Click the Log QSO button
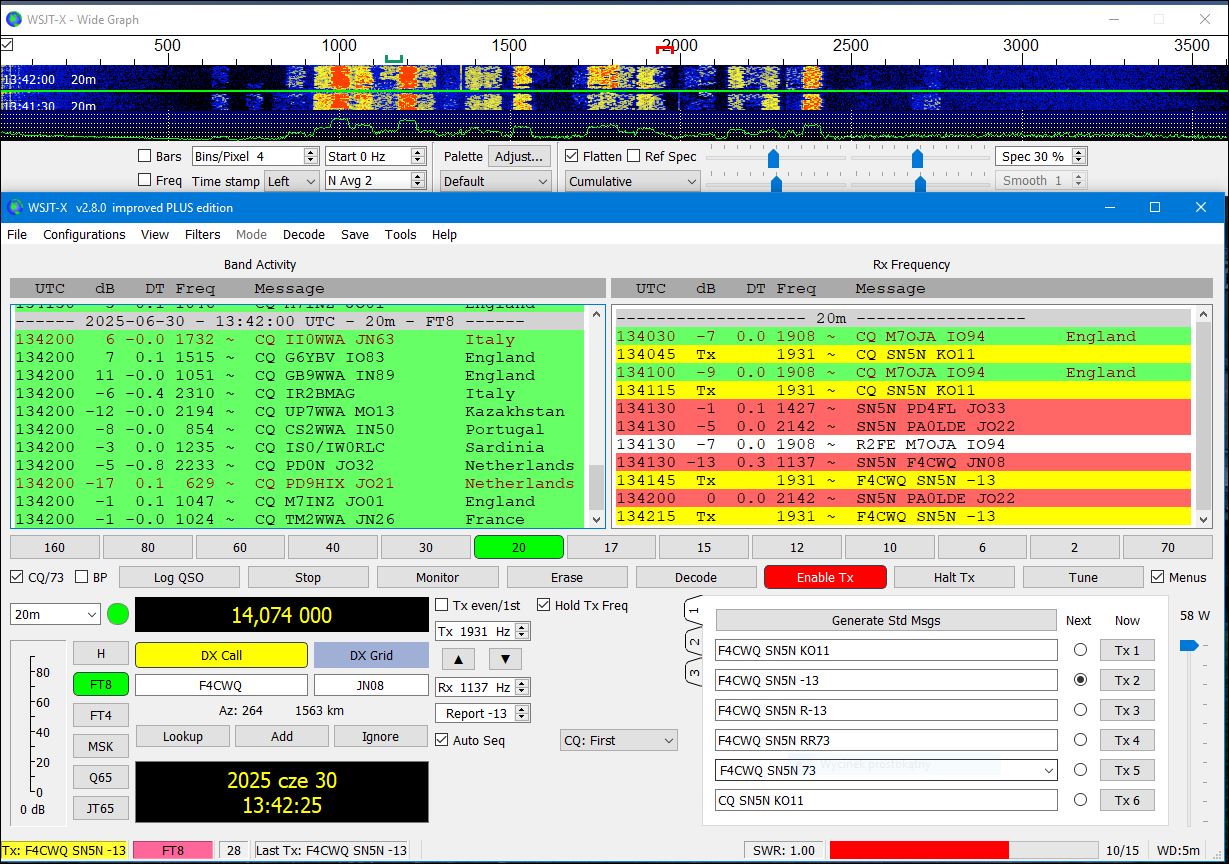 click(180, 577)
